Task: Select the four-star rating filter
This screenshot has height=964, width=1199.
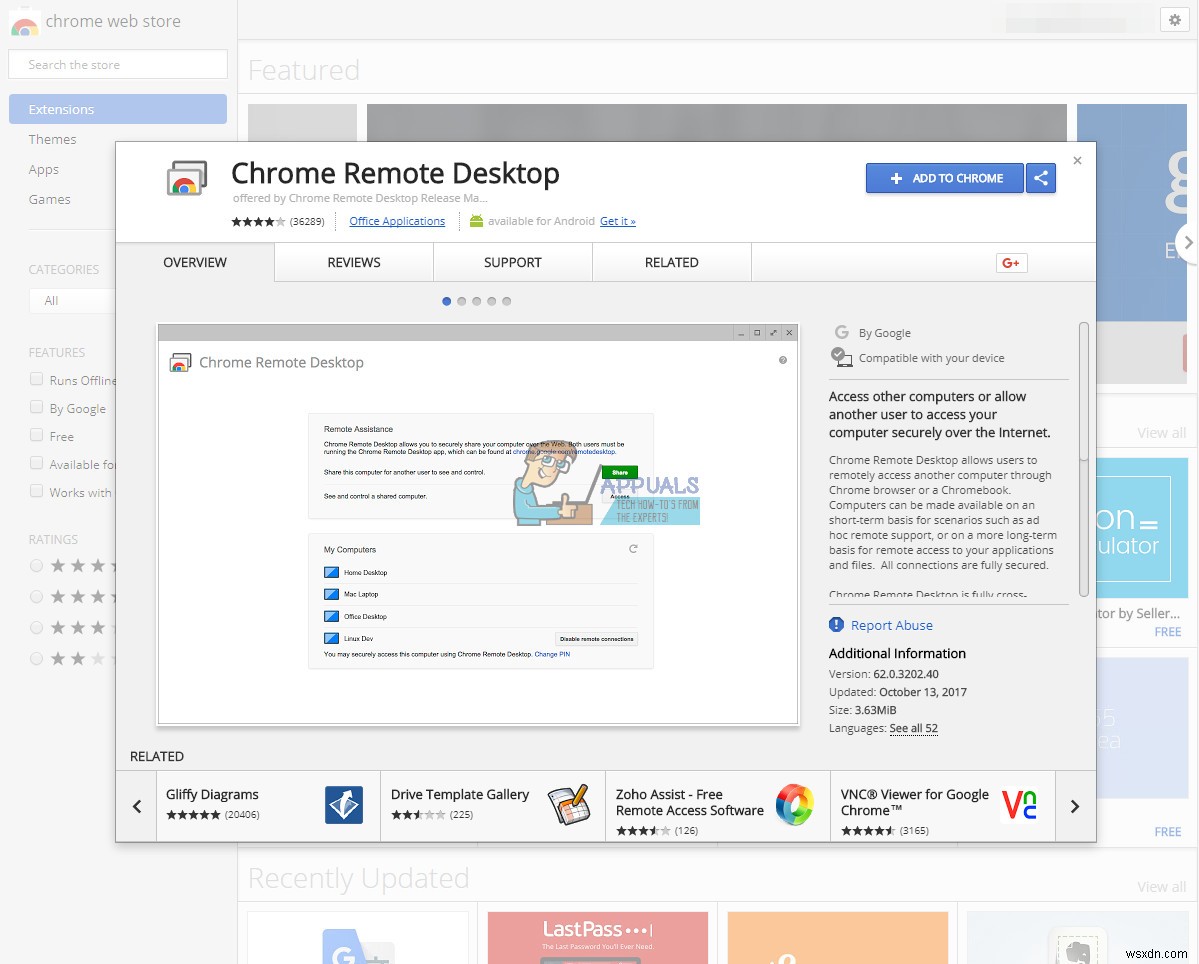Action: pyautogui.click(x=36, y=565)
